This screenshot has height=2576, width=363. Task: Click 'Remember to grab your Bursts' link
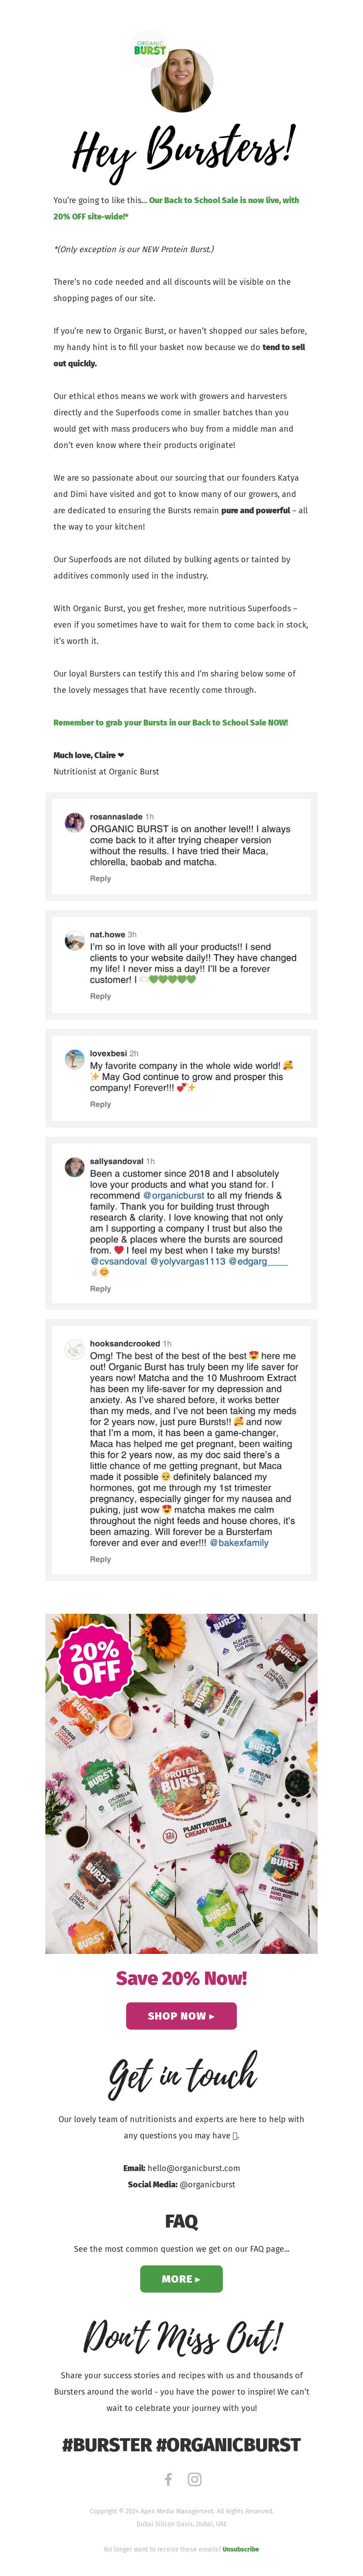tap(170, 722)
